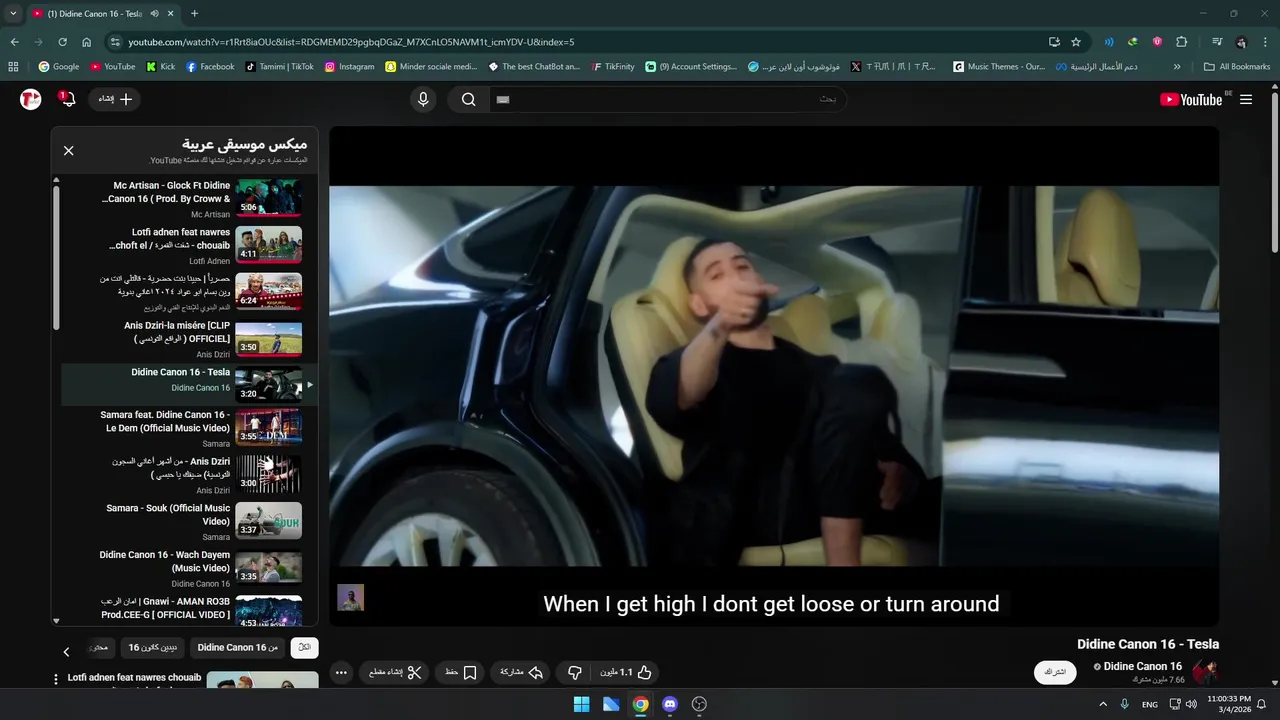The image size is (1280, 720).
Task: Open taskbar volume control
Action: tap(1191, 704)
